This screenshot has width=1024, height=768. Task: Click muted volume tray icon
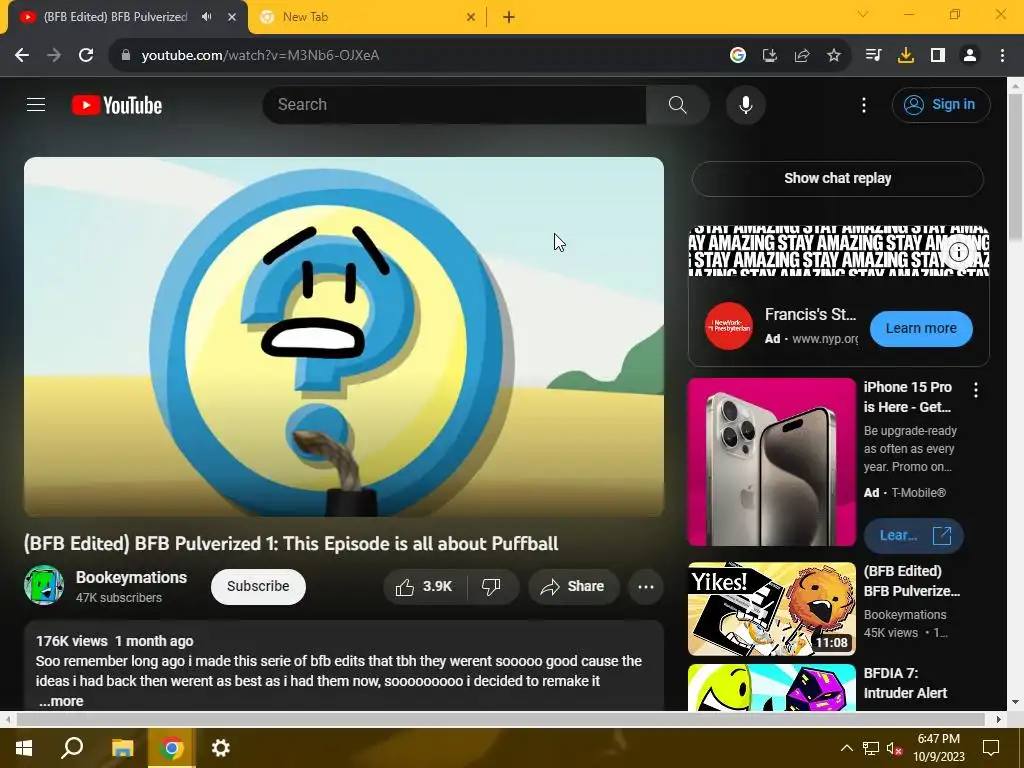[895, 748]
